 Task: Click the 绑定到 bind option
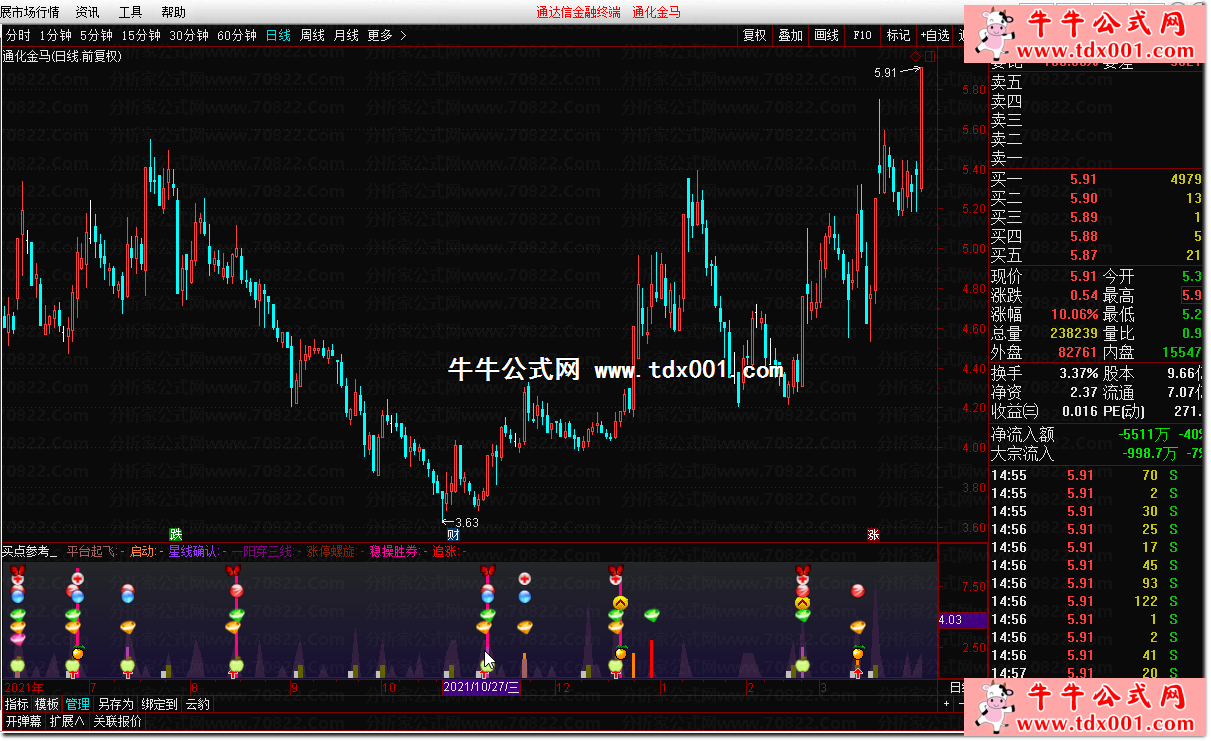click(x=158, y=704)
